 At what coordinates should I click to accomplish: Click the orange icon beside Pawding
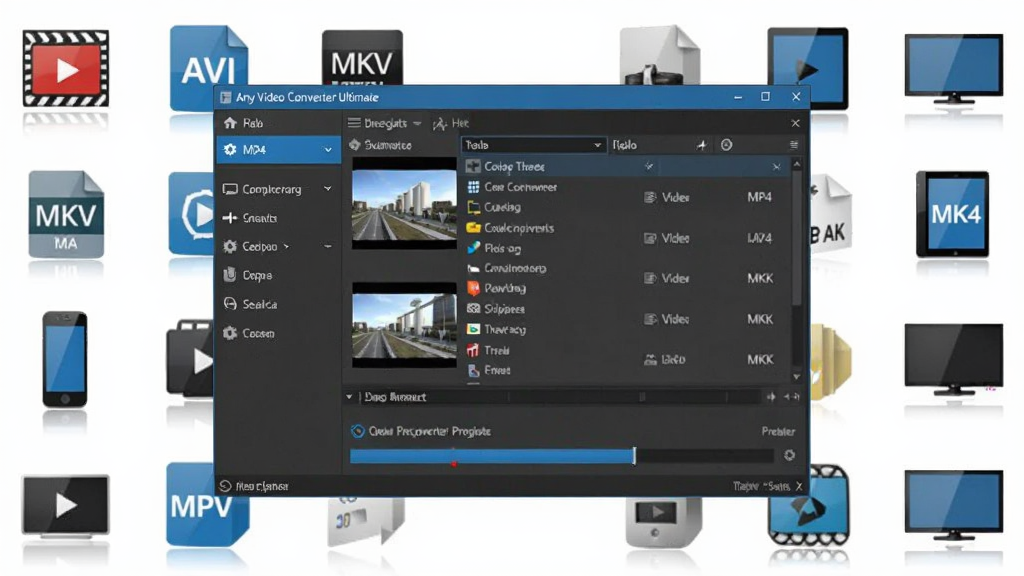(473, 288)
